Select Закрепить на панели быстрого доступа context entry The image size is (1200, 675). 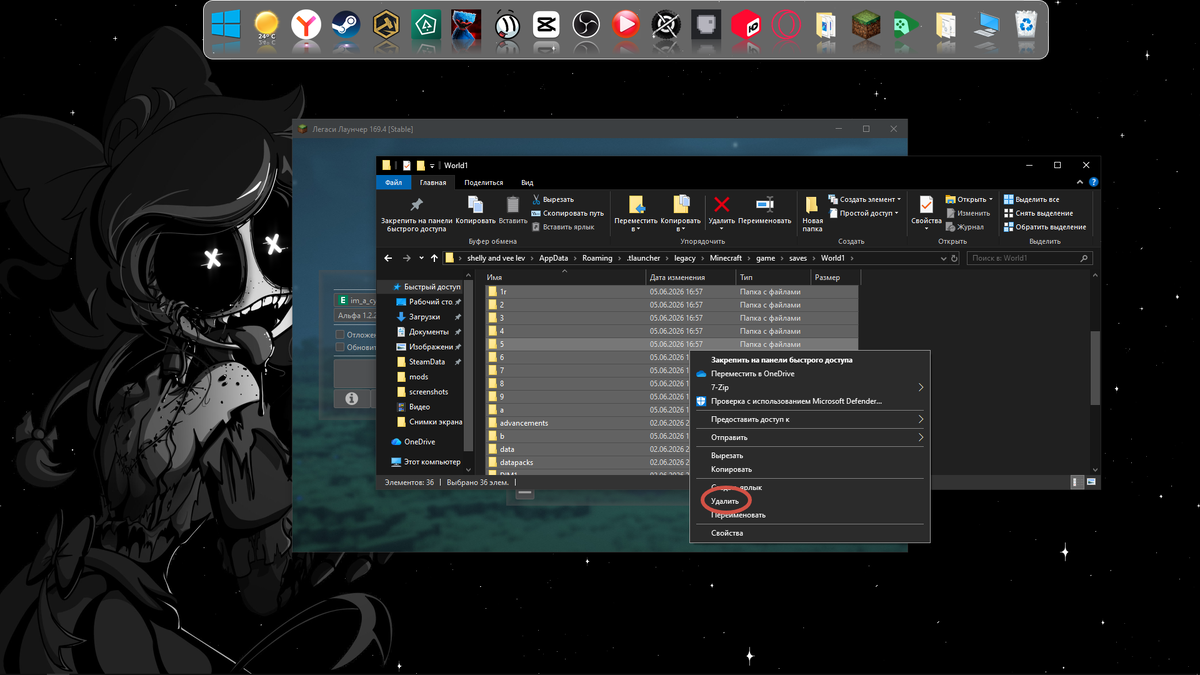coord(781,359)
